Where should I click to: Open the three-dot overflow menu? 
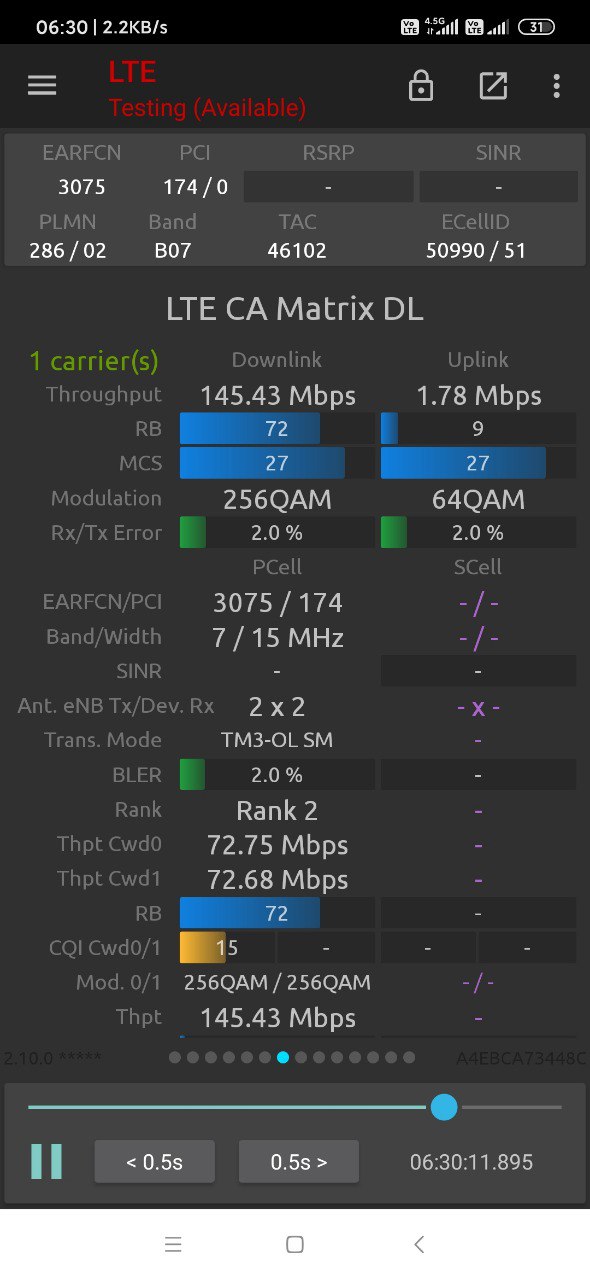pos(556,86)
